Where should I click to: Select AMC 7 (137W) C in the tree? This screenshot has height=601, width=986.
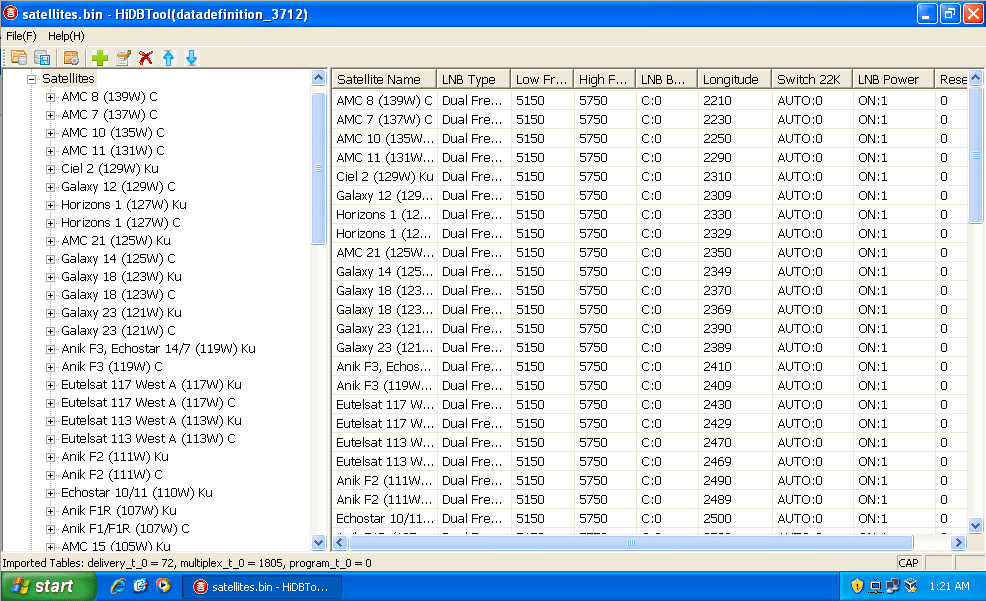109,115
